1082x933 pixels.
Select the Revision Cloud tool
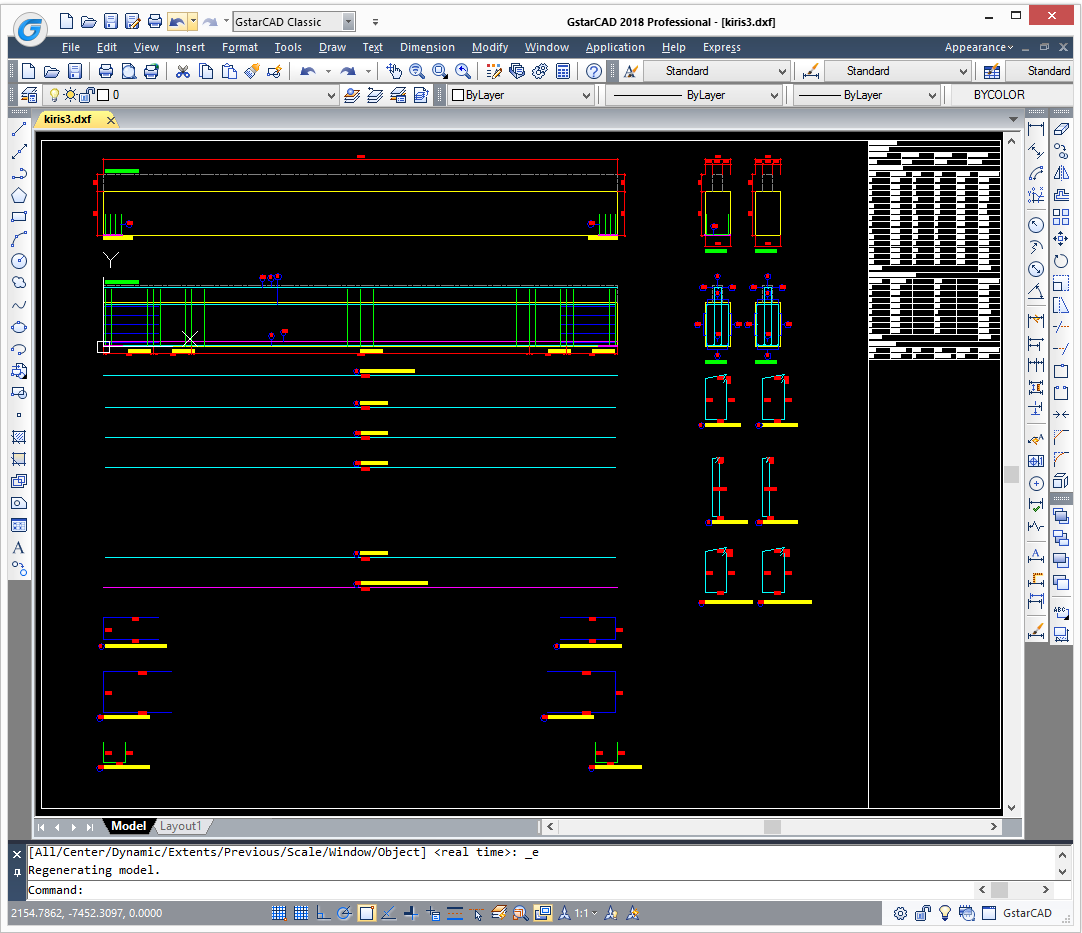pyautogui.click(x=19, y=283)
